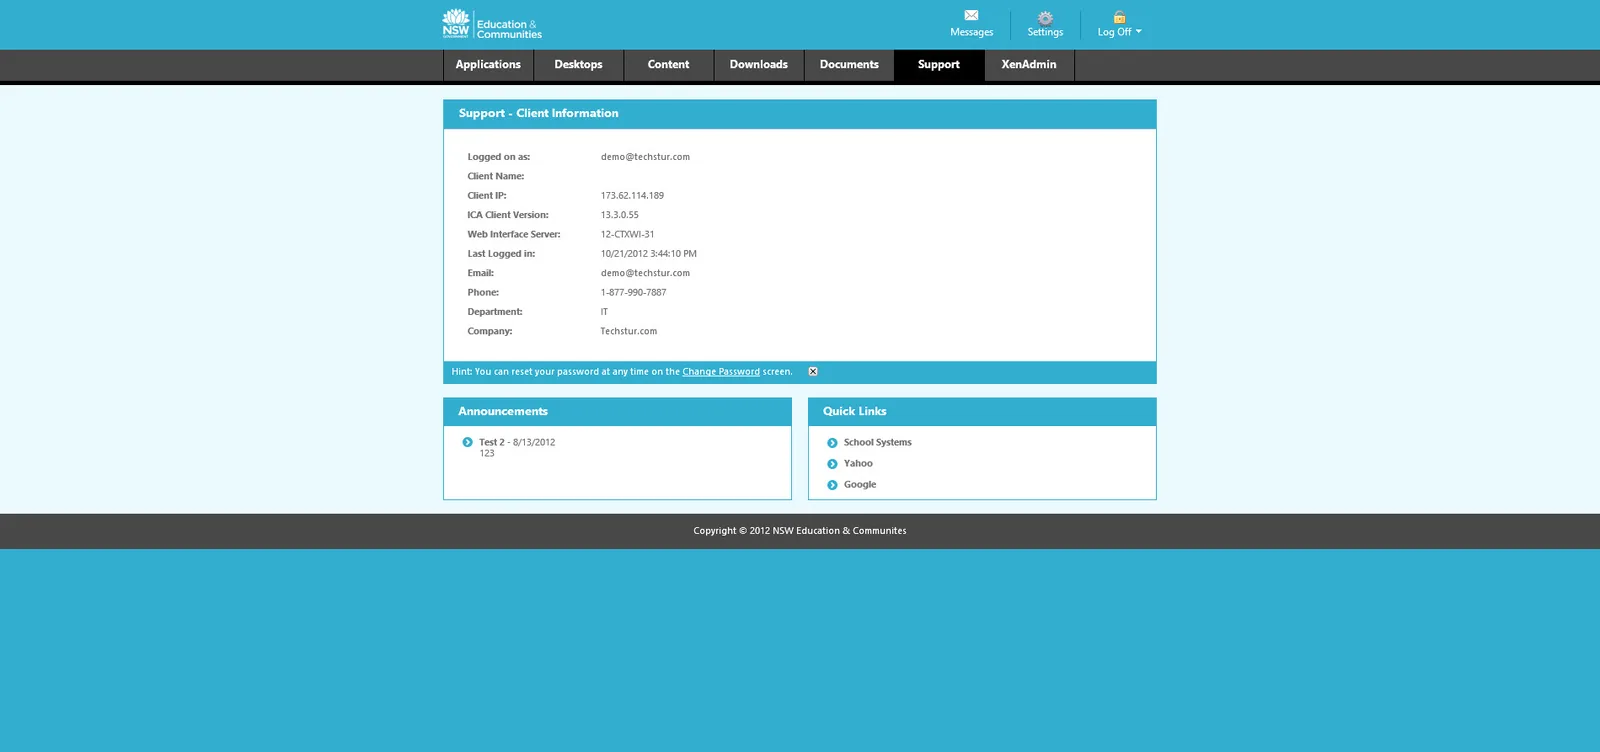Click the arrow icon next to School Systems
The height and width of the screenshot is (752, 1600).
(x=832, y=443)
